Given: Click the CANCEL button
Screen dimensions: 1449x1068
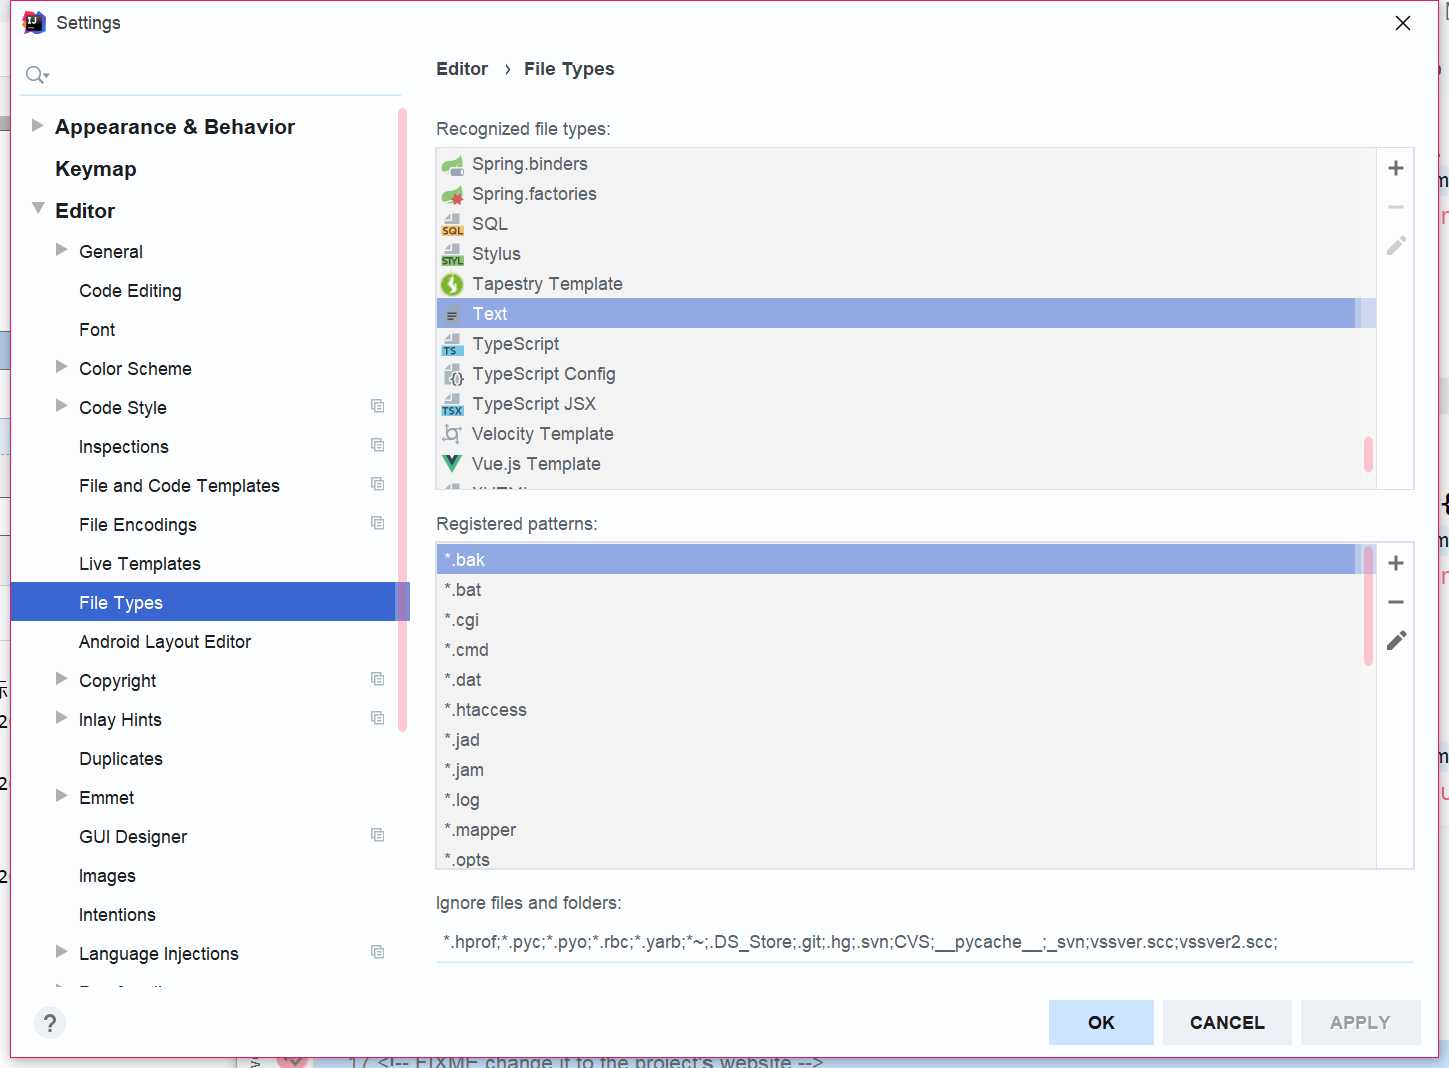Looking at the screenshot, I should (1227, 1022).
